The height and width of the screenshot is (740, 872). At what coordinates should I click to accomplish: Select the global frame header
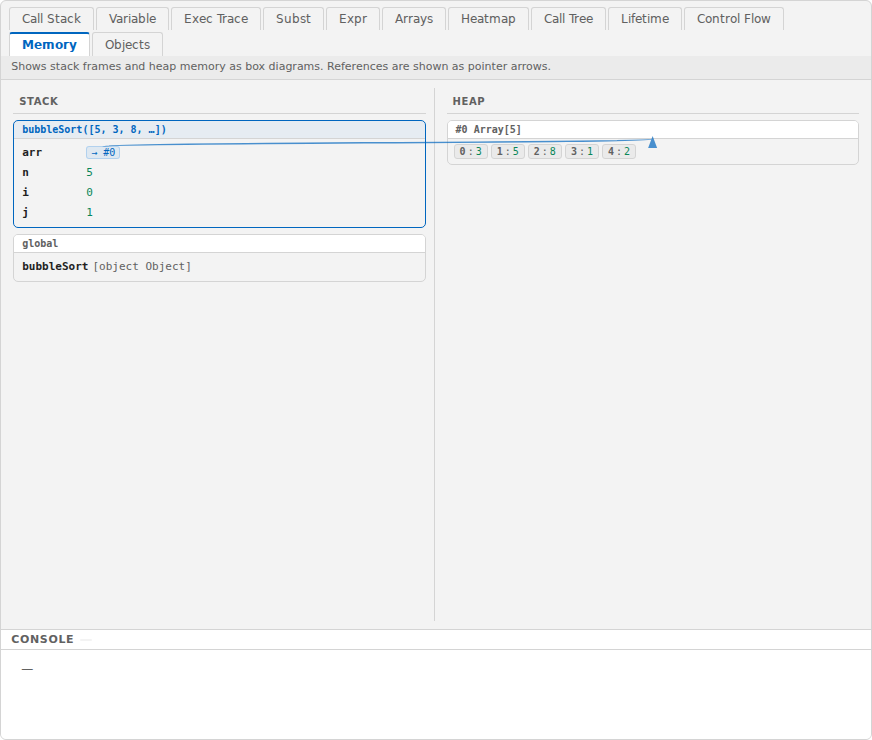[x=220, y=244]
